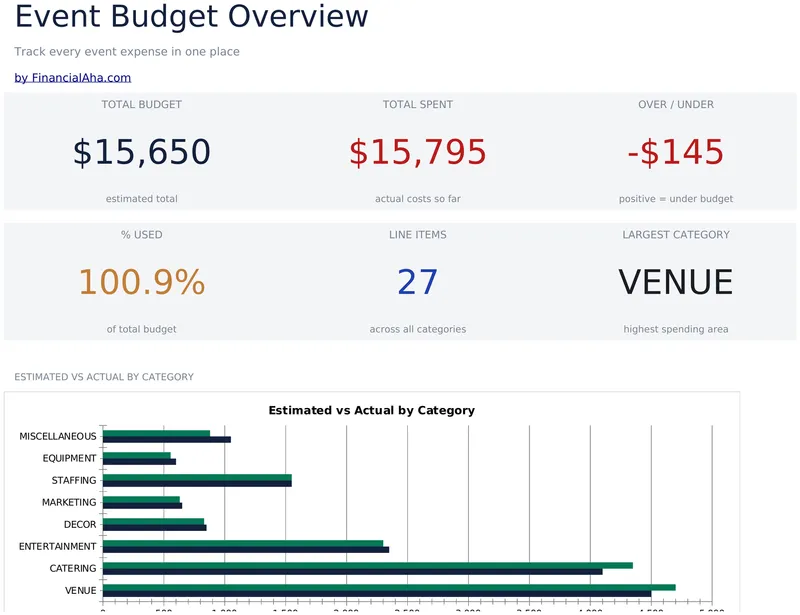Click the navy EQUIPMENT bar
This screenshot has width=800, height=615.
tap(139, 462)
